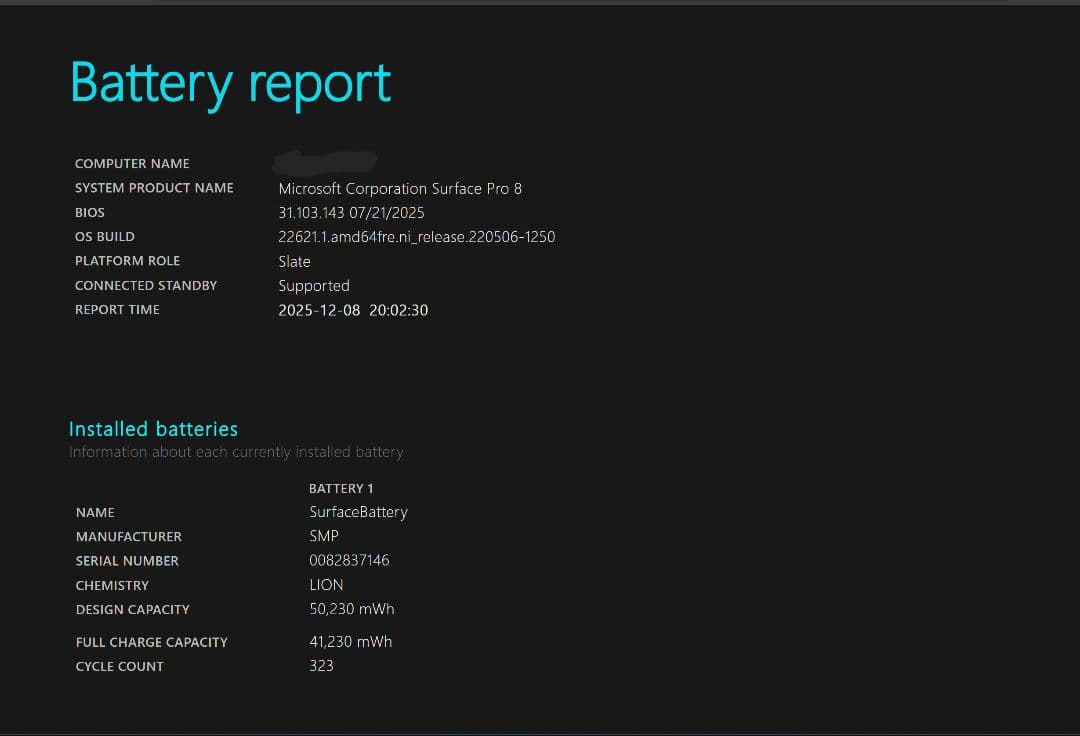Select the Microsoft Corporation Surface Pro 8 text

400,188
